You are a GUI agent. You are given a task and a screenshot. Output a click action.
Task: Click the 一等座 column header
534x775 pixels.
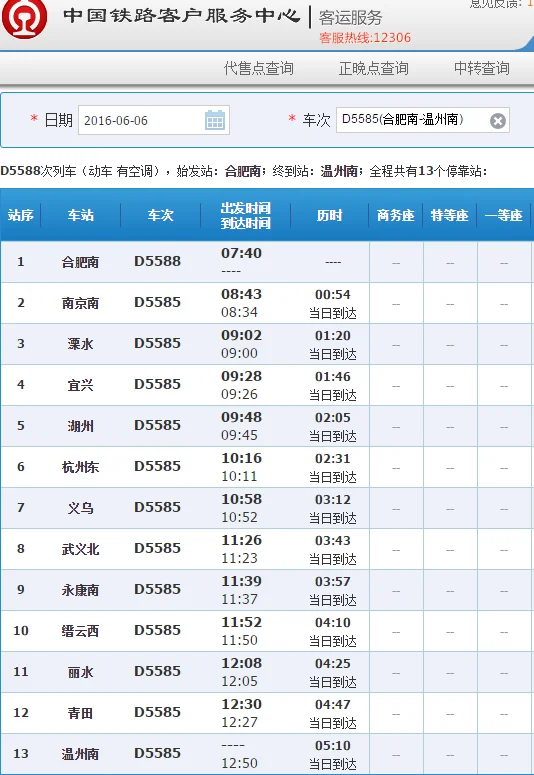(x=503, y=215)
